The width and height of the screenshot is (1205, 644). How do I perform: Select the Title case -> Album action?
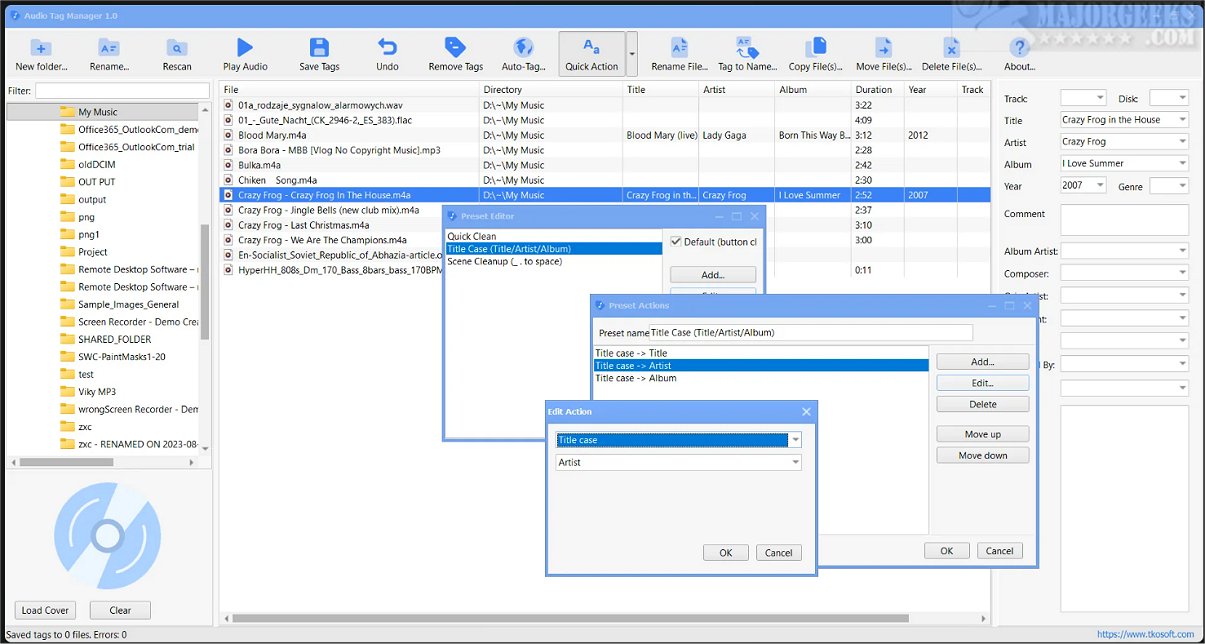click(x=636, y=378)
